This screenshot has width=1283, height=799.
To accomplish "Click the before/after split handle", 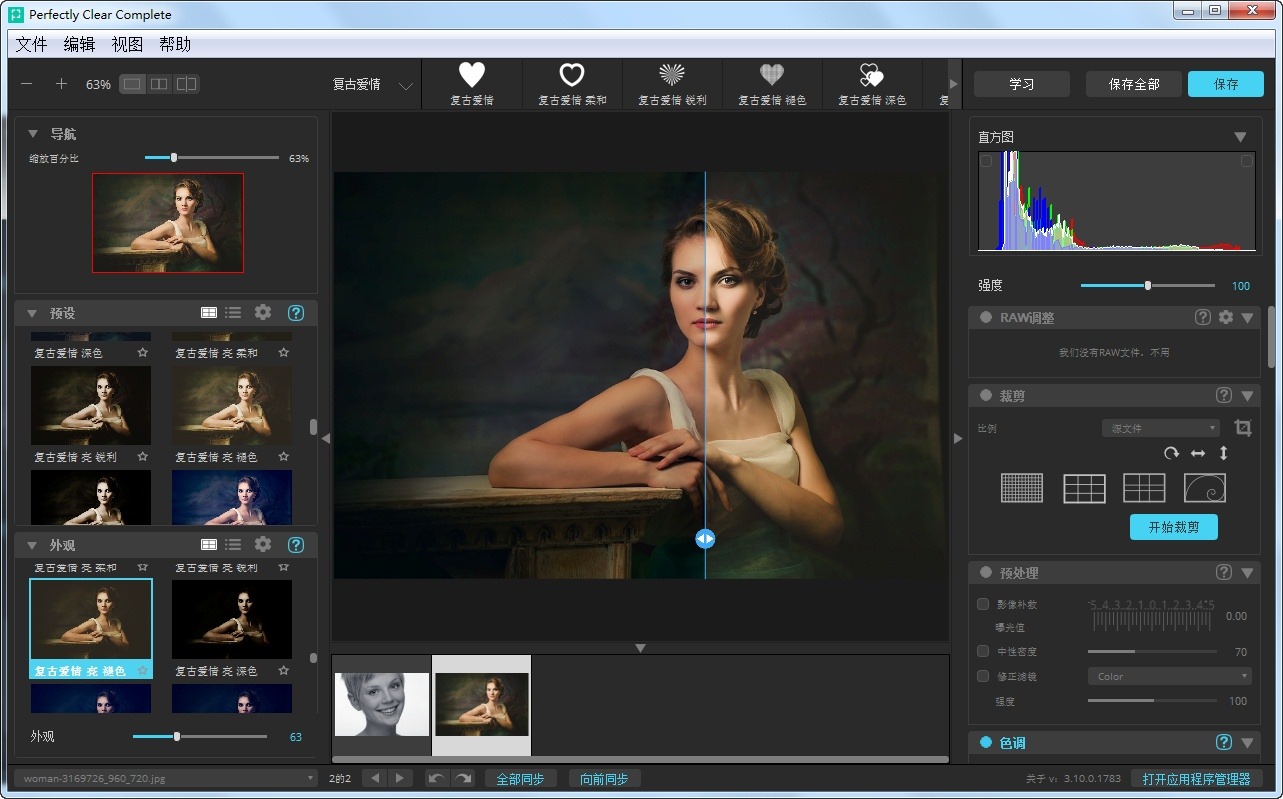I will [x=705, y=538].
